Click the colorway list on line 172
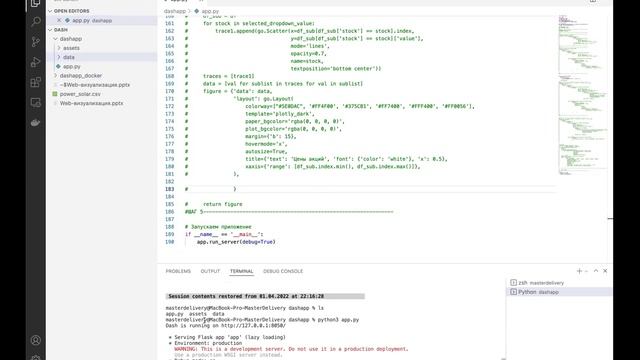Screen dimensions: 640x360 pyautogui.click(x=360, y=106)
